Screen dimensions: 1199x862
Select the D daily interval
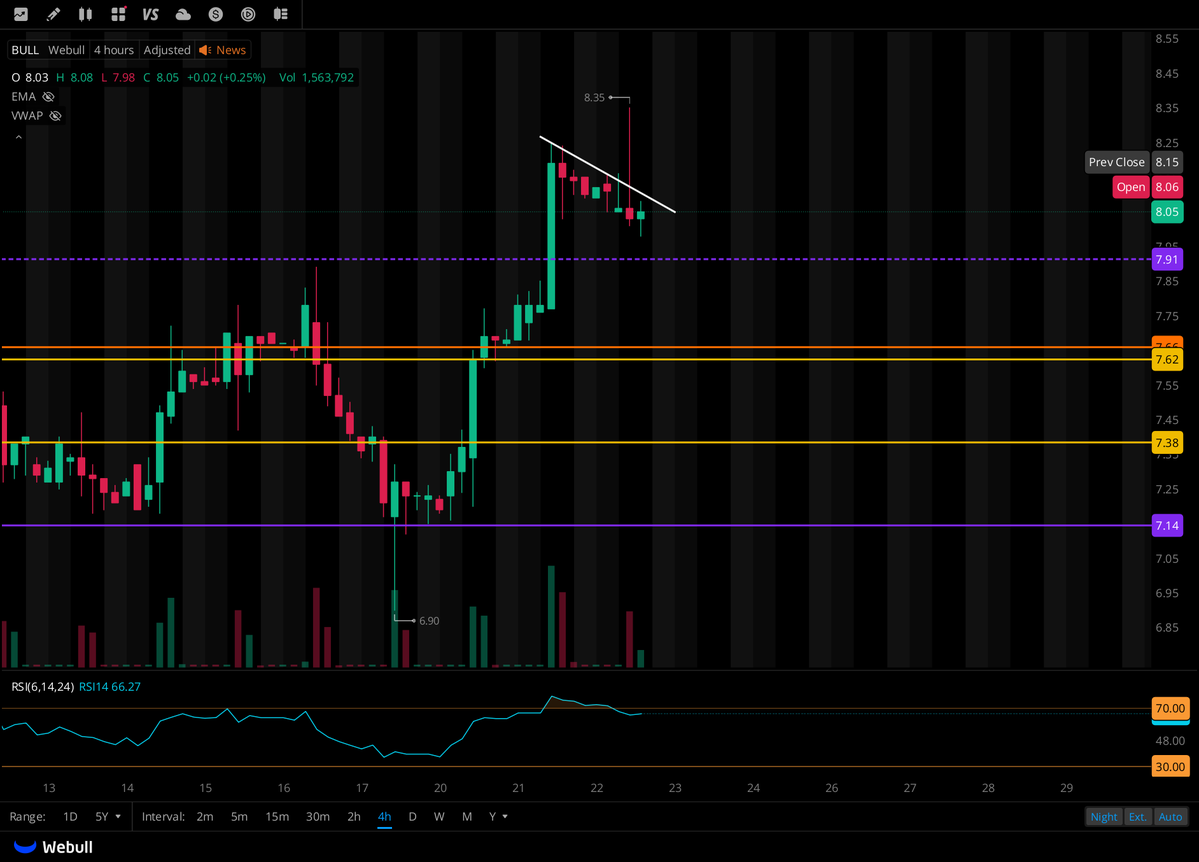[x=412, y=817]
